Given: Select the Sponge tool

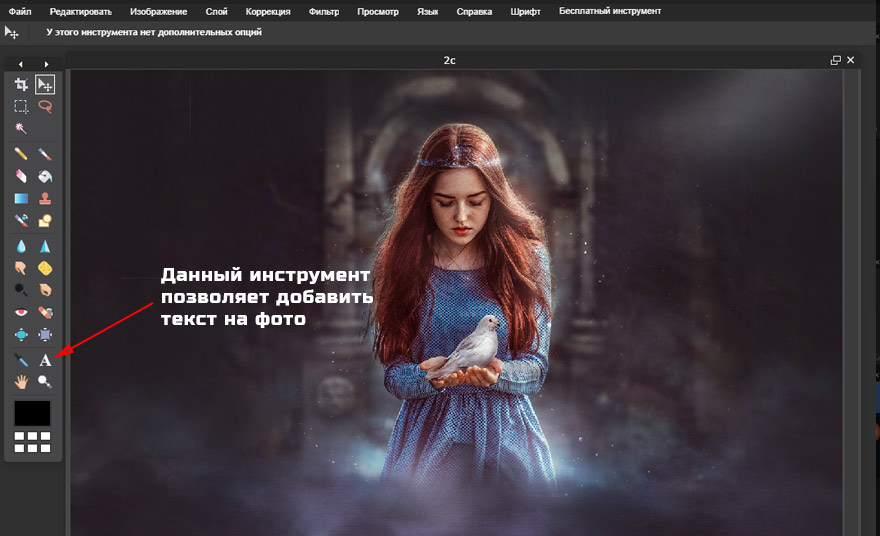Looking at the screenshot, I should coord(45,268).
